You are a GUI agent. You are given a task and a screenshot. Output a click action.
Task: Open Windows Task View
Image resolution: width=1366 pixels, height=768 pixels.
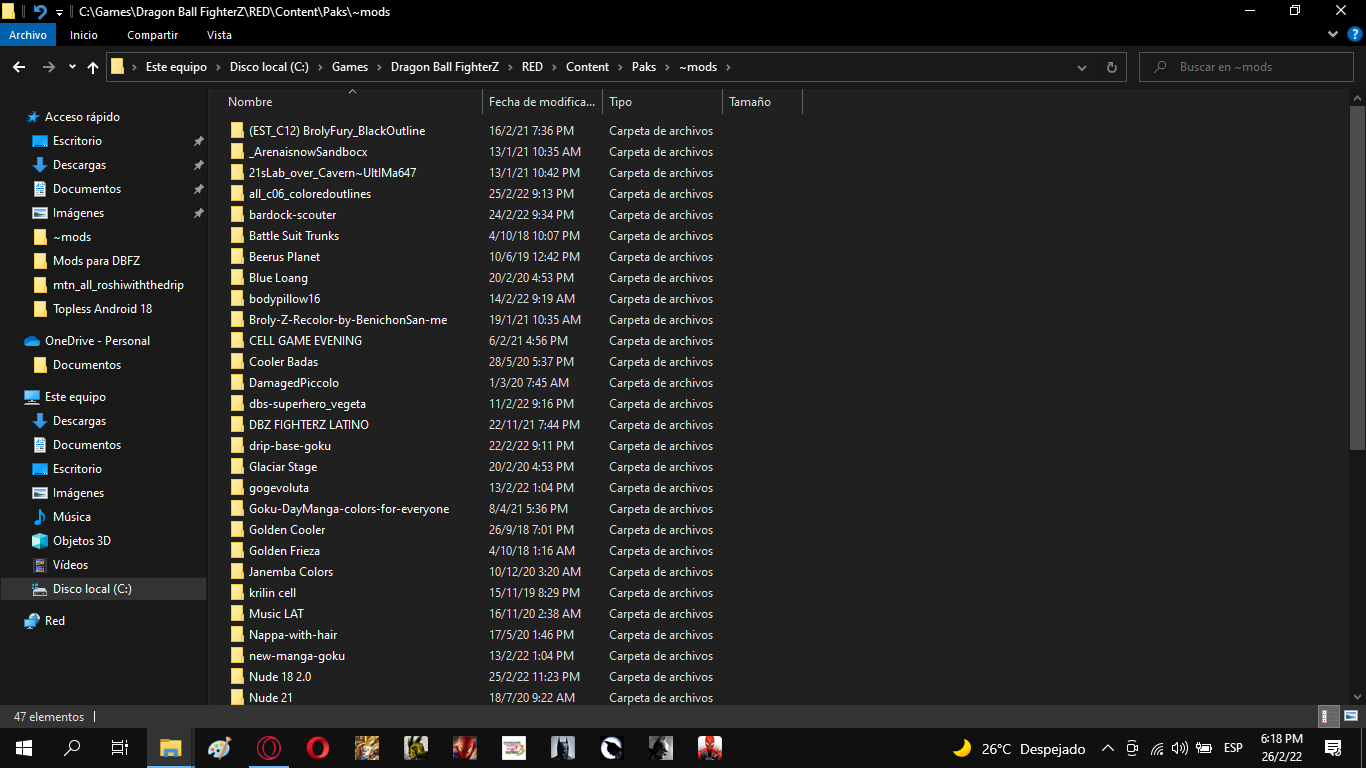click(119, 747)
